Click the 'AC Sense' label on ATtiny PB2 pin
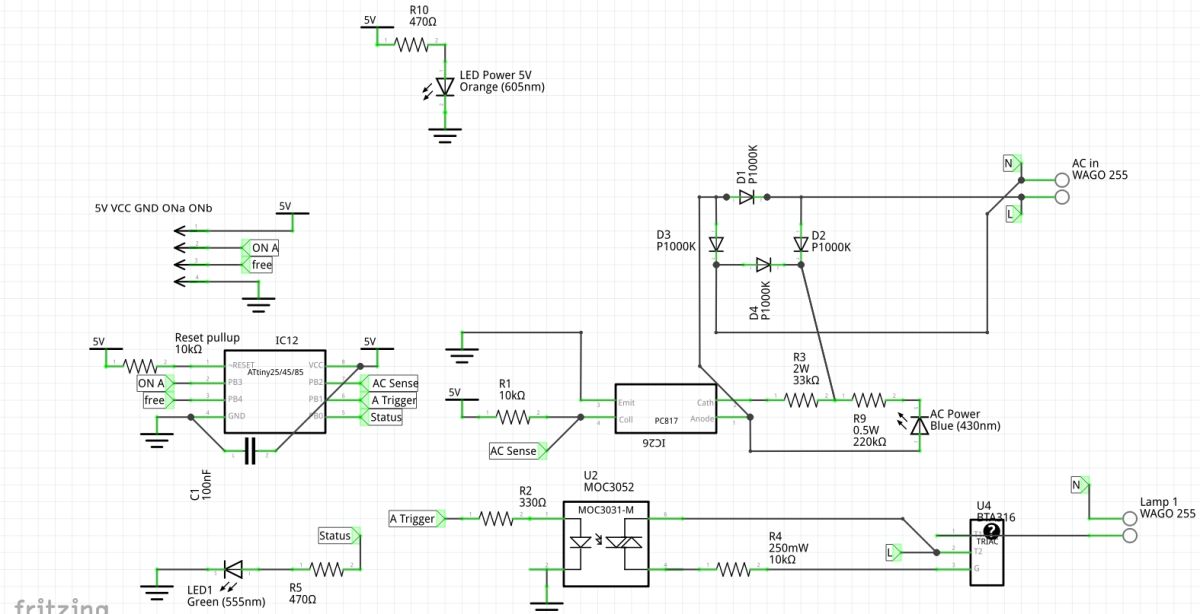The width and height of the screenshot is (1200, 614). tap(389, 383)
